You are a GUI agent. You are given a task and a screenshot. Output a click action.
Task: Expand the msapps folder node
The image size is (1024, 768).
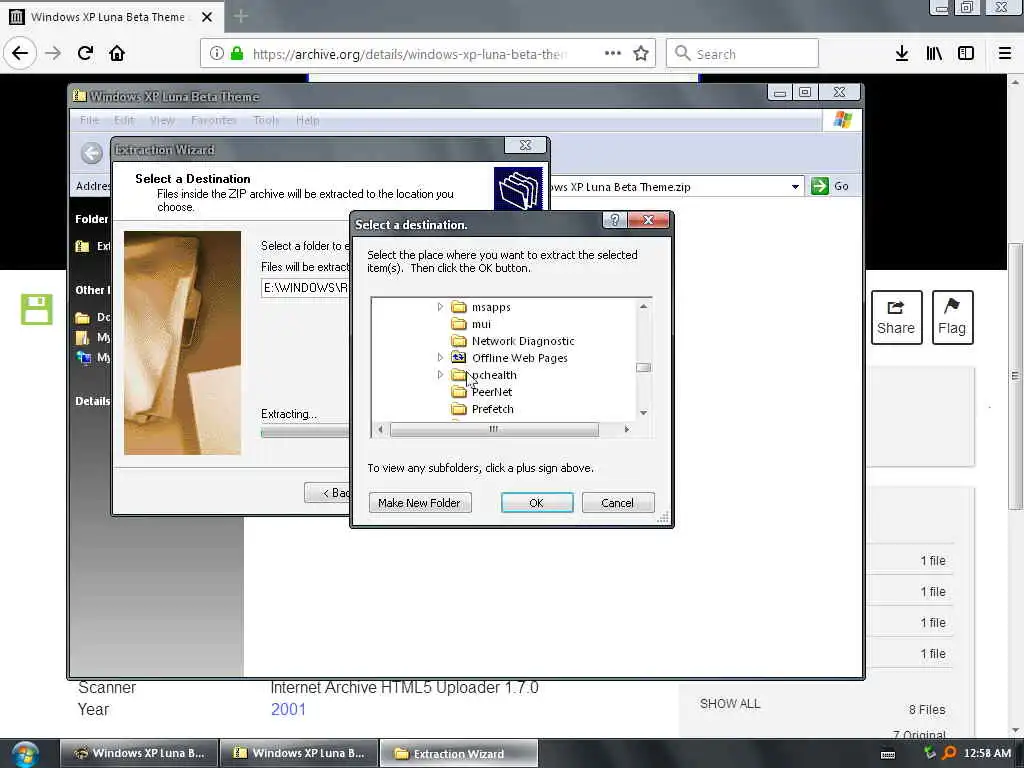coord(440,307)
